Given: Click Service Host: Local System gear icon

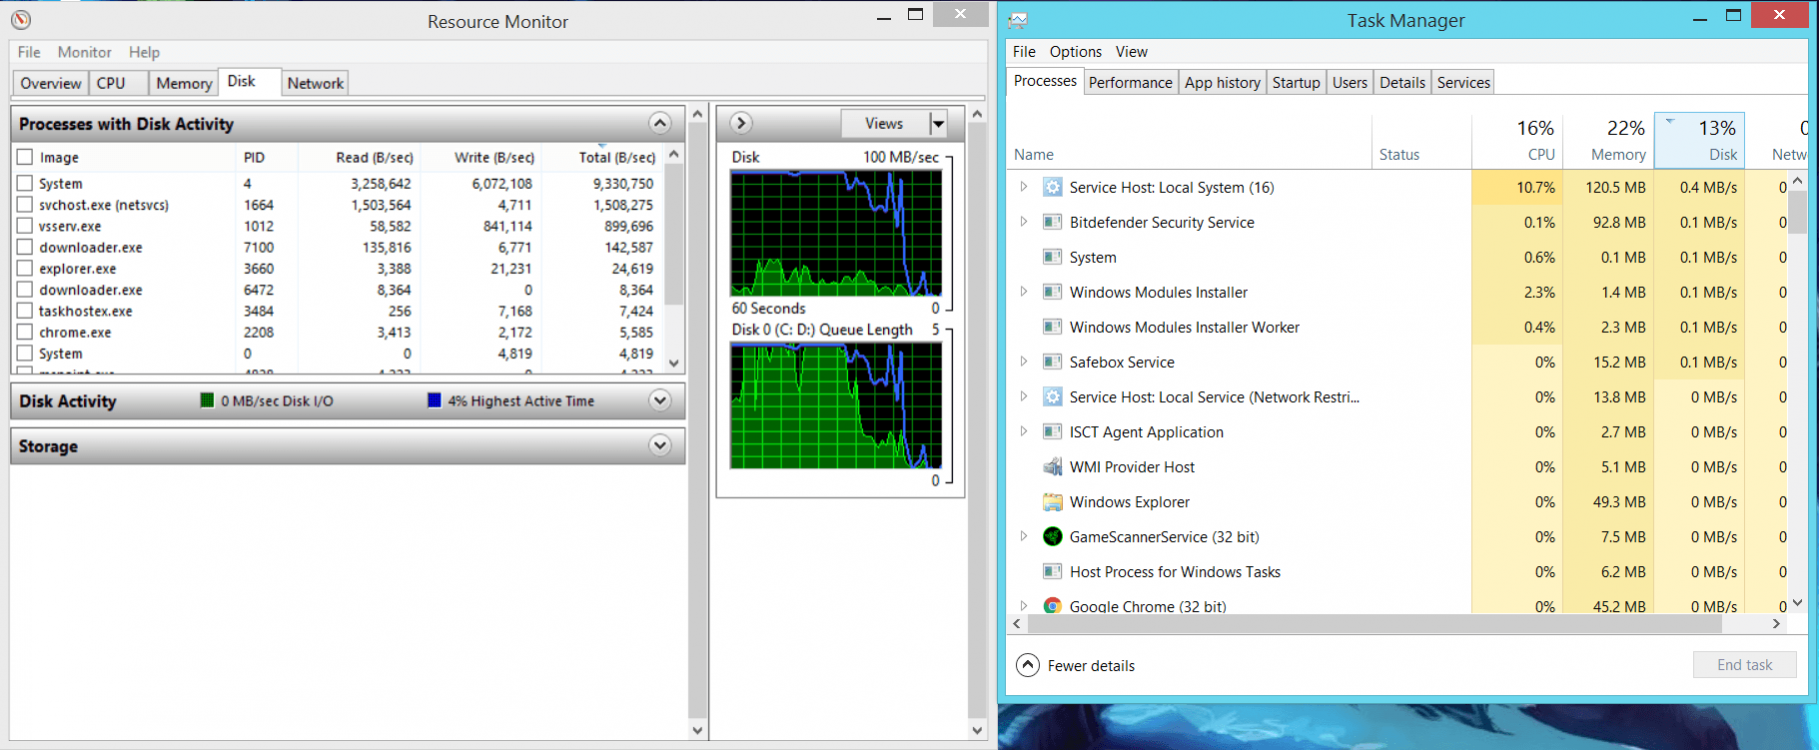Looking at the screenshot, I should pyautogui.click(x=1052, y=187).
